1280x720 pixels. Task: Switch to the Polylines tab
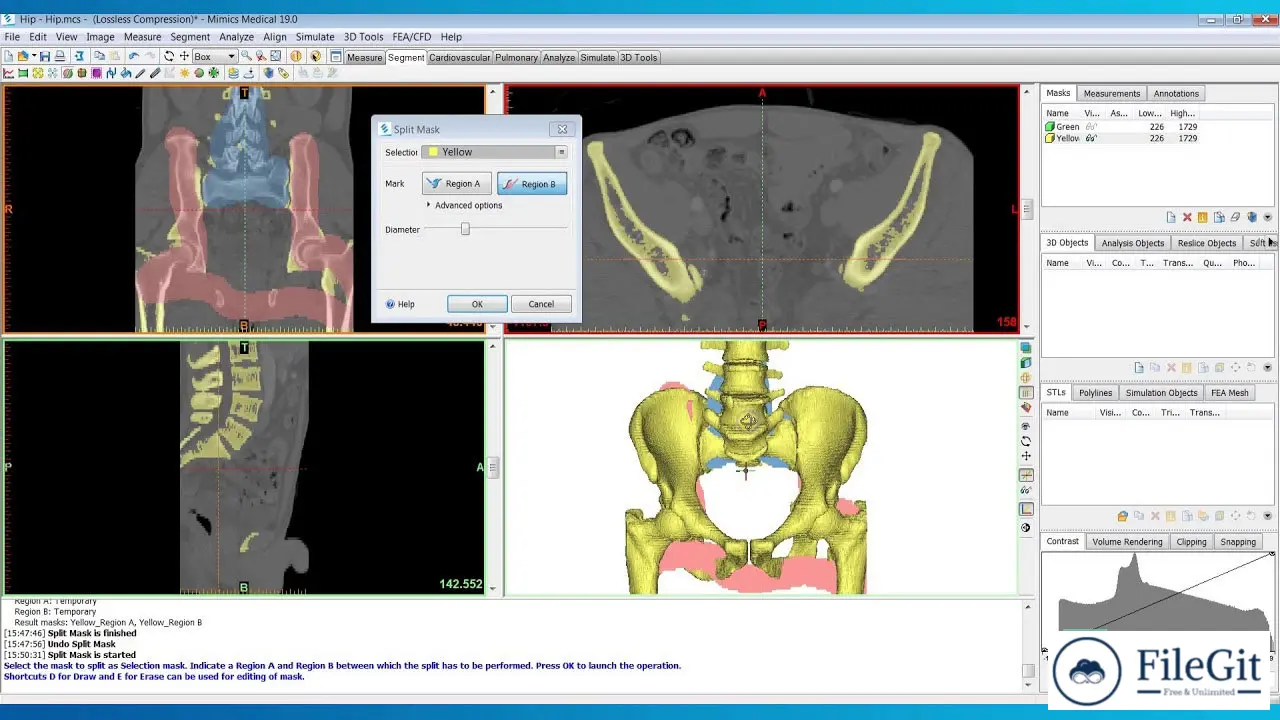(1095, 392)
